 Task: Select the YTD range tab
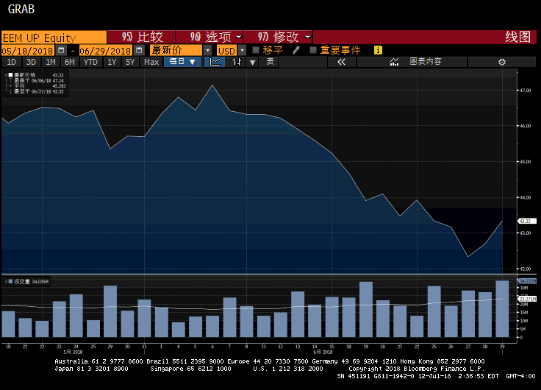tap(91, 62)
